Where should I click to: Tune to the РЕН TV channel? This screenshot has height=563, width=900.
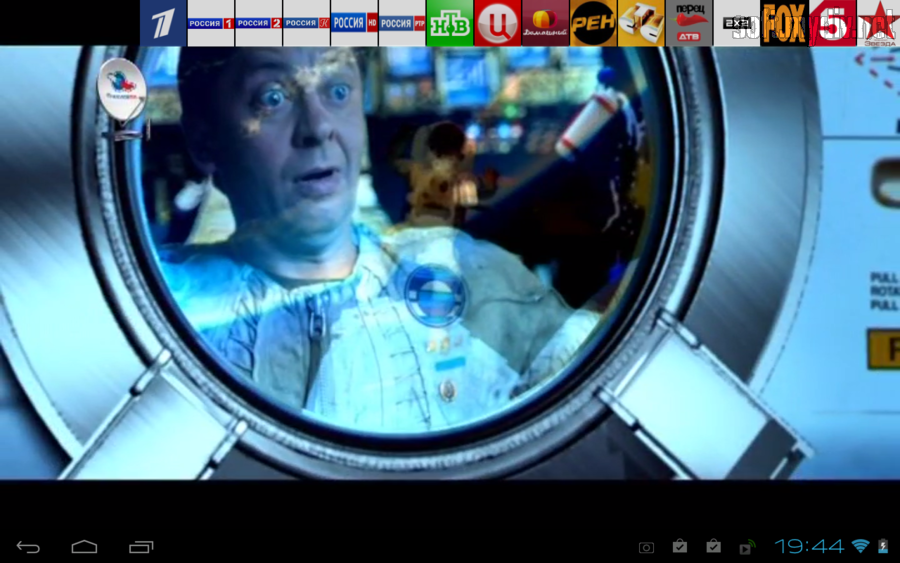pos(593,23)
